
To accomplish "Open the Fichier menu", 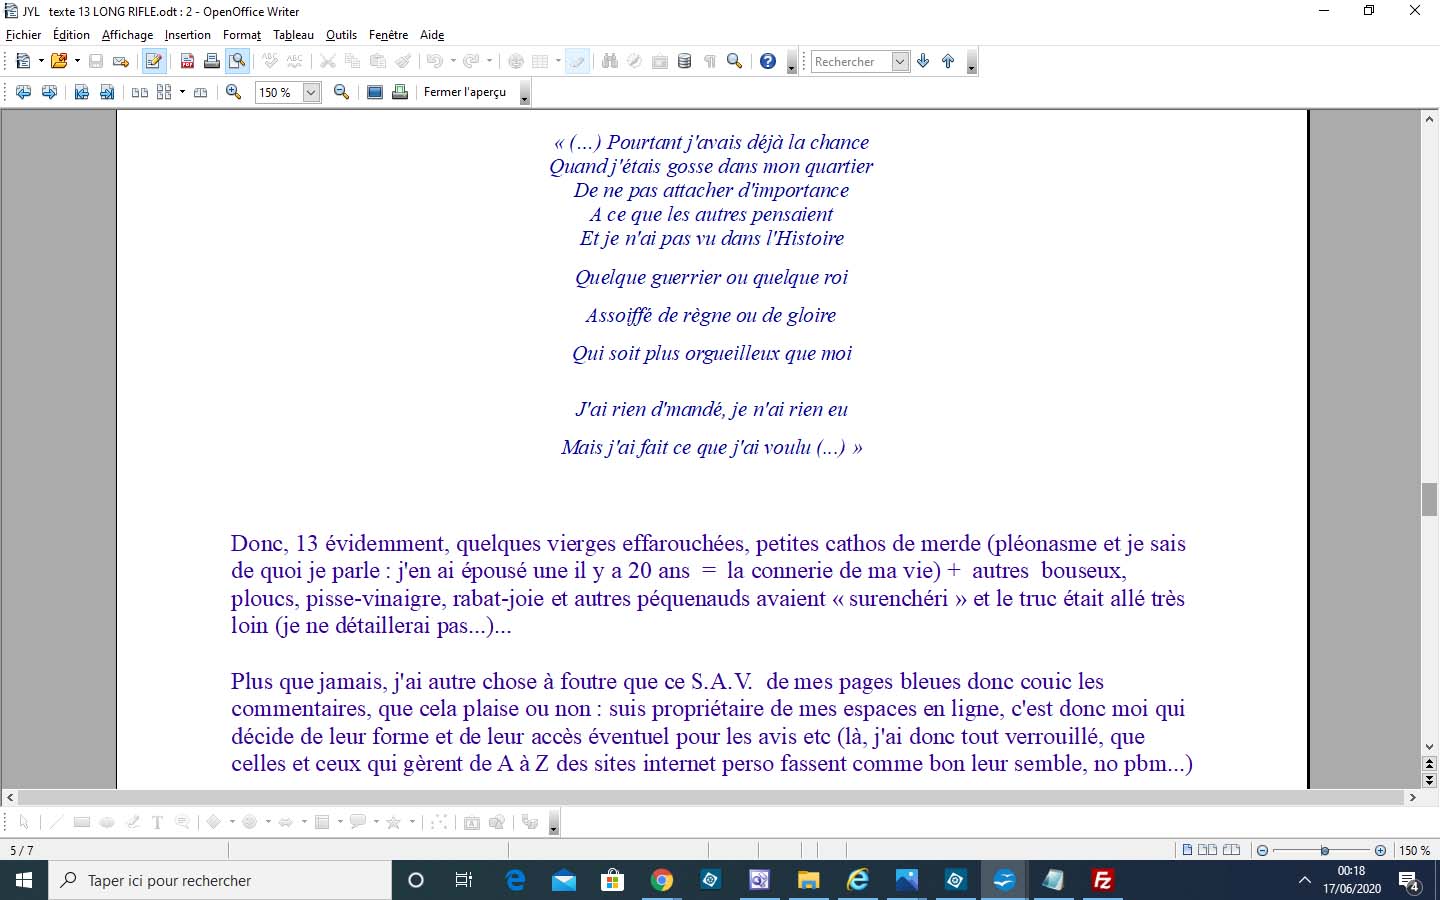I will coord(24,34).
